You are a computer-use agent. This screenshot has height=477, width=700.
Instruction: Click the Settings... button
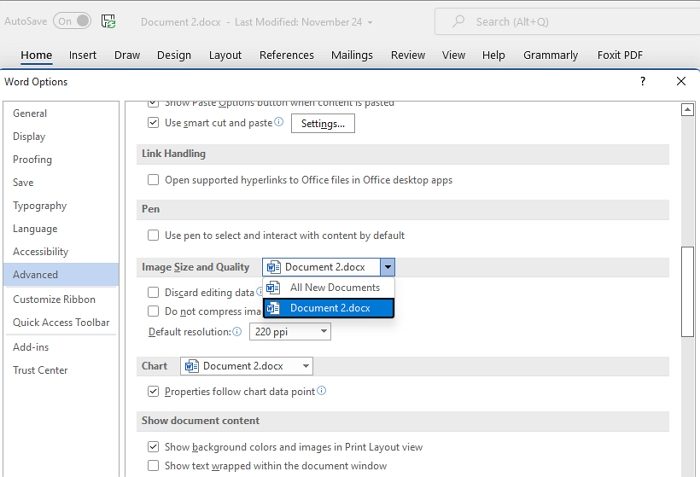[x=323, y=123]
